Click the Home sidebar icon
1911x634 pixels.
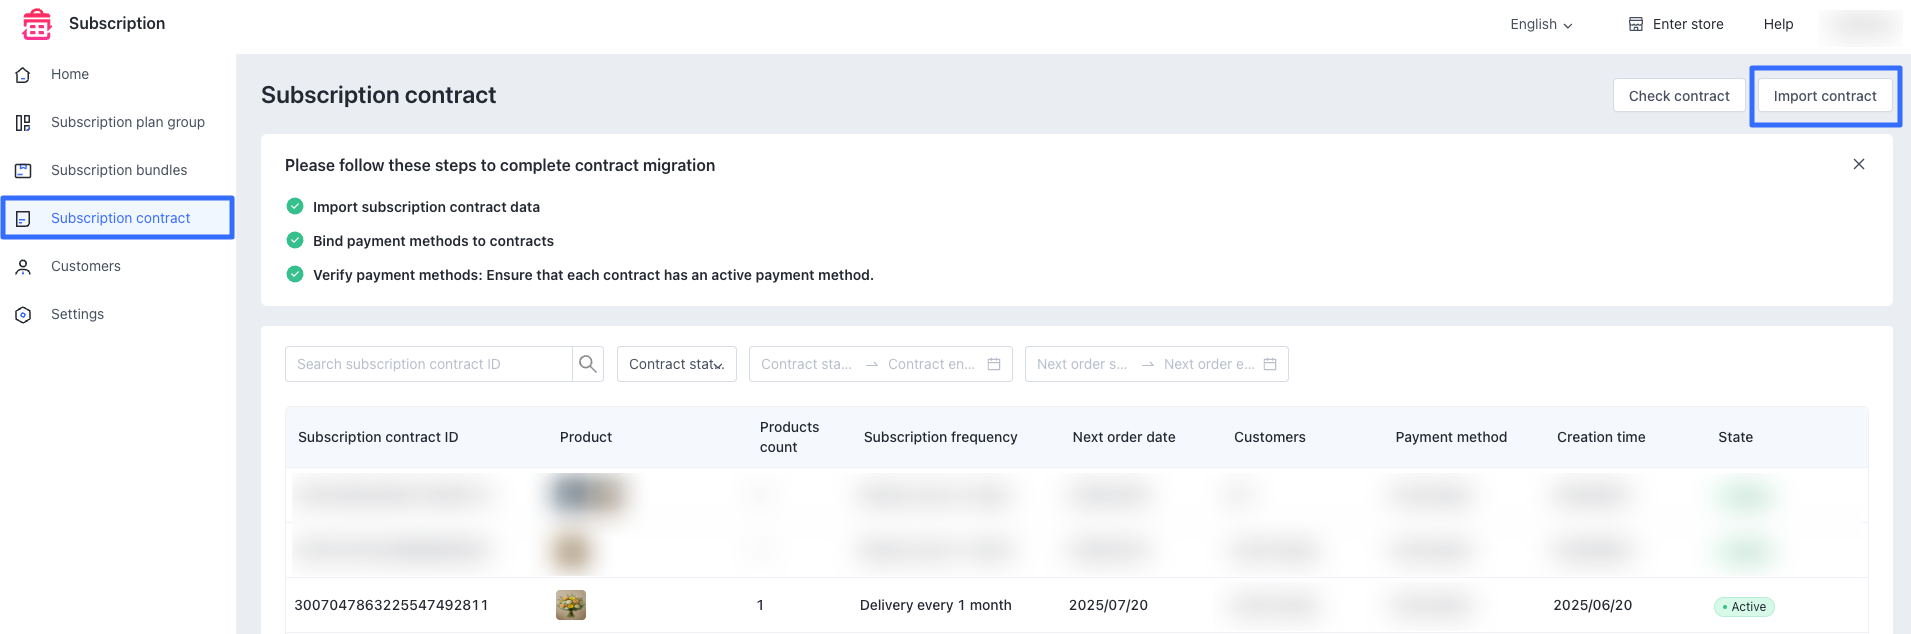[23, 75]
